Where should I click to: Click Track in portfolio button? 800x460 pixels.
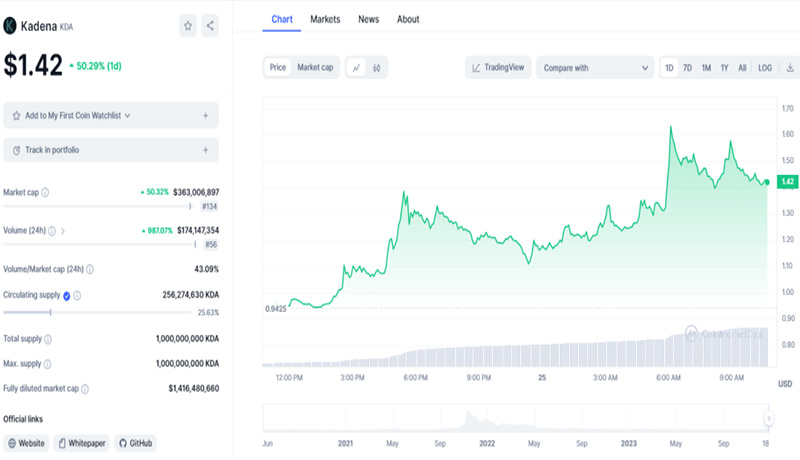[111, 150]
